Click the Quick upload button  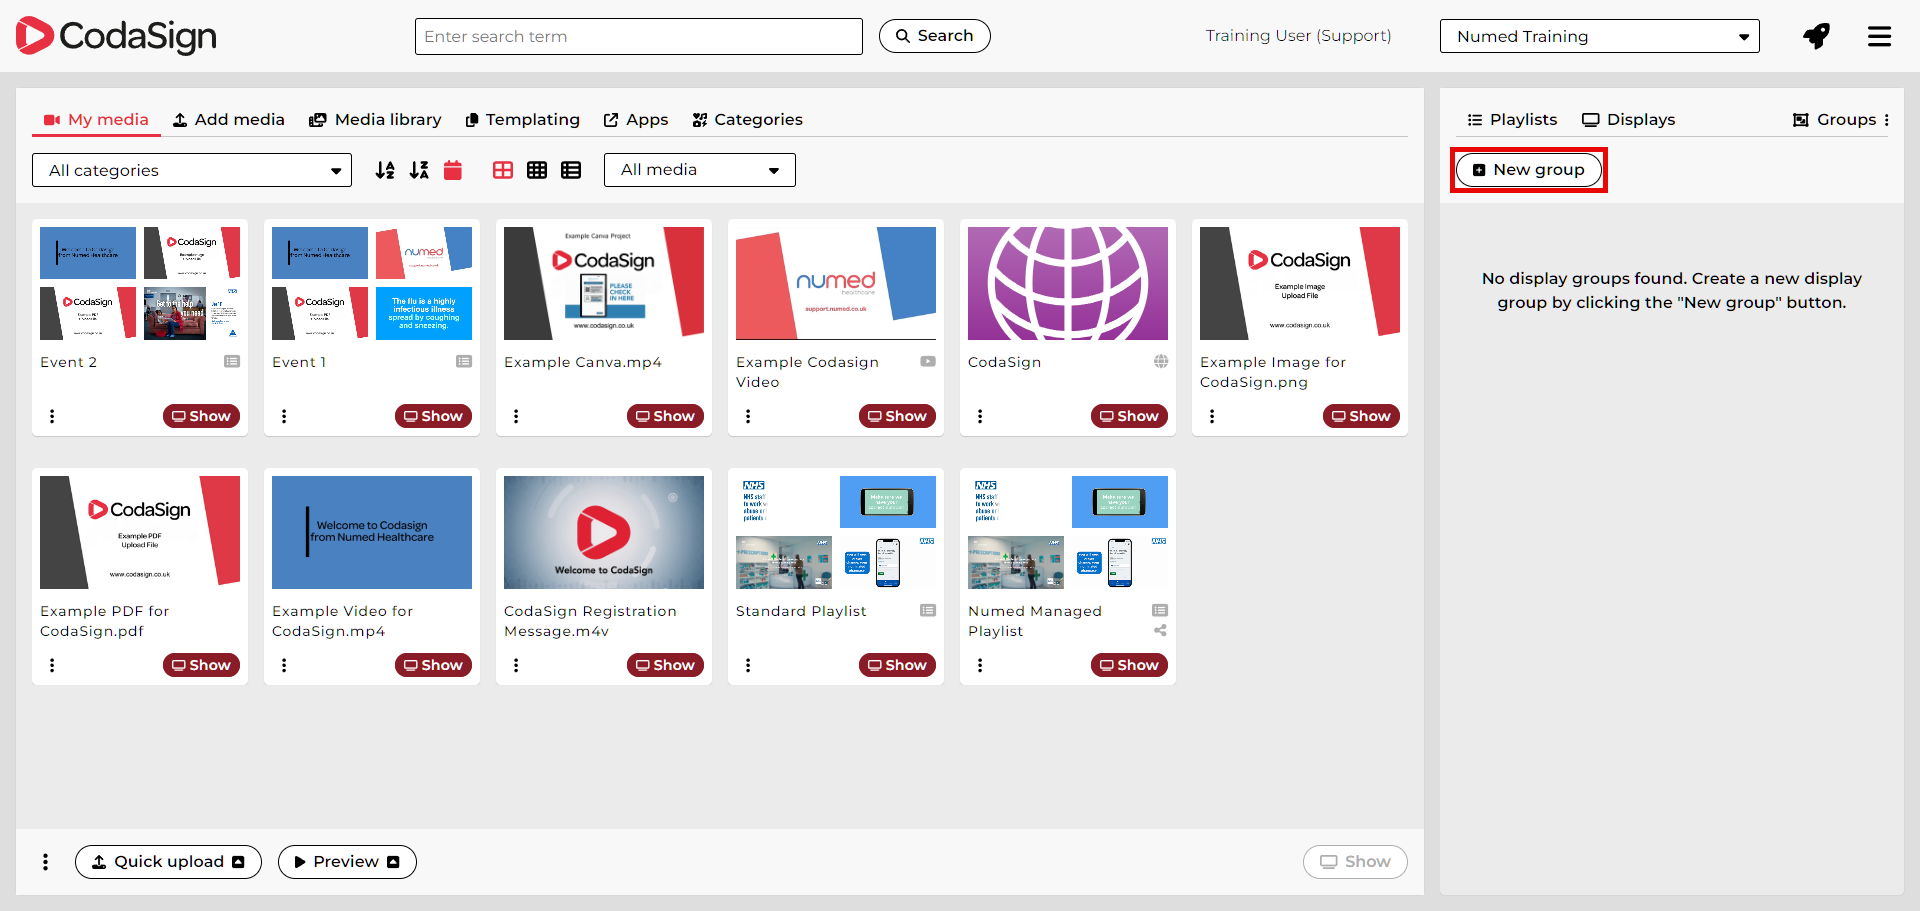[x=168, y=862]
